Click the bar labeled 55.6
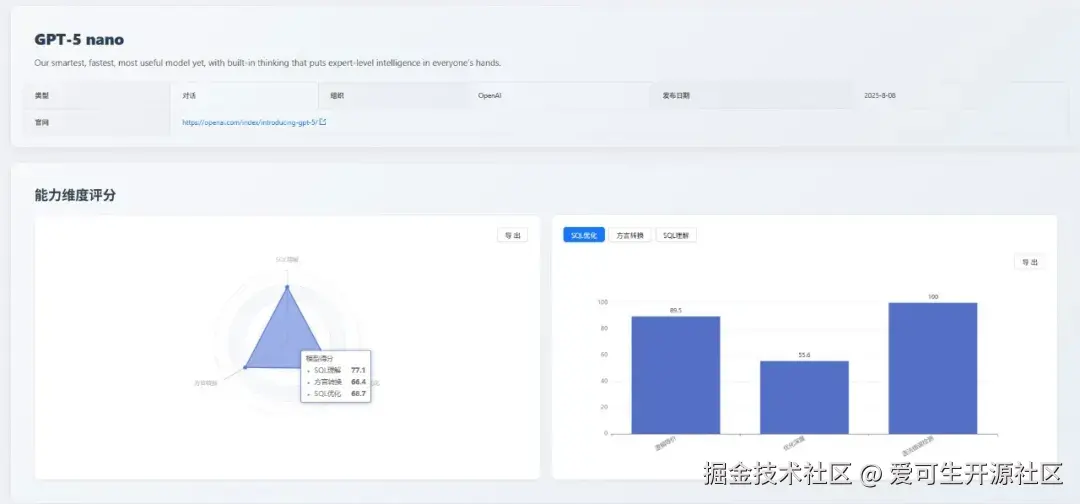1080x504 pixels. point(804,397)
